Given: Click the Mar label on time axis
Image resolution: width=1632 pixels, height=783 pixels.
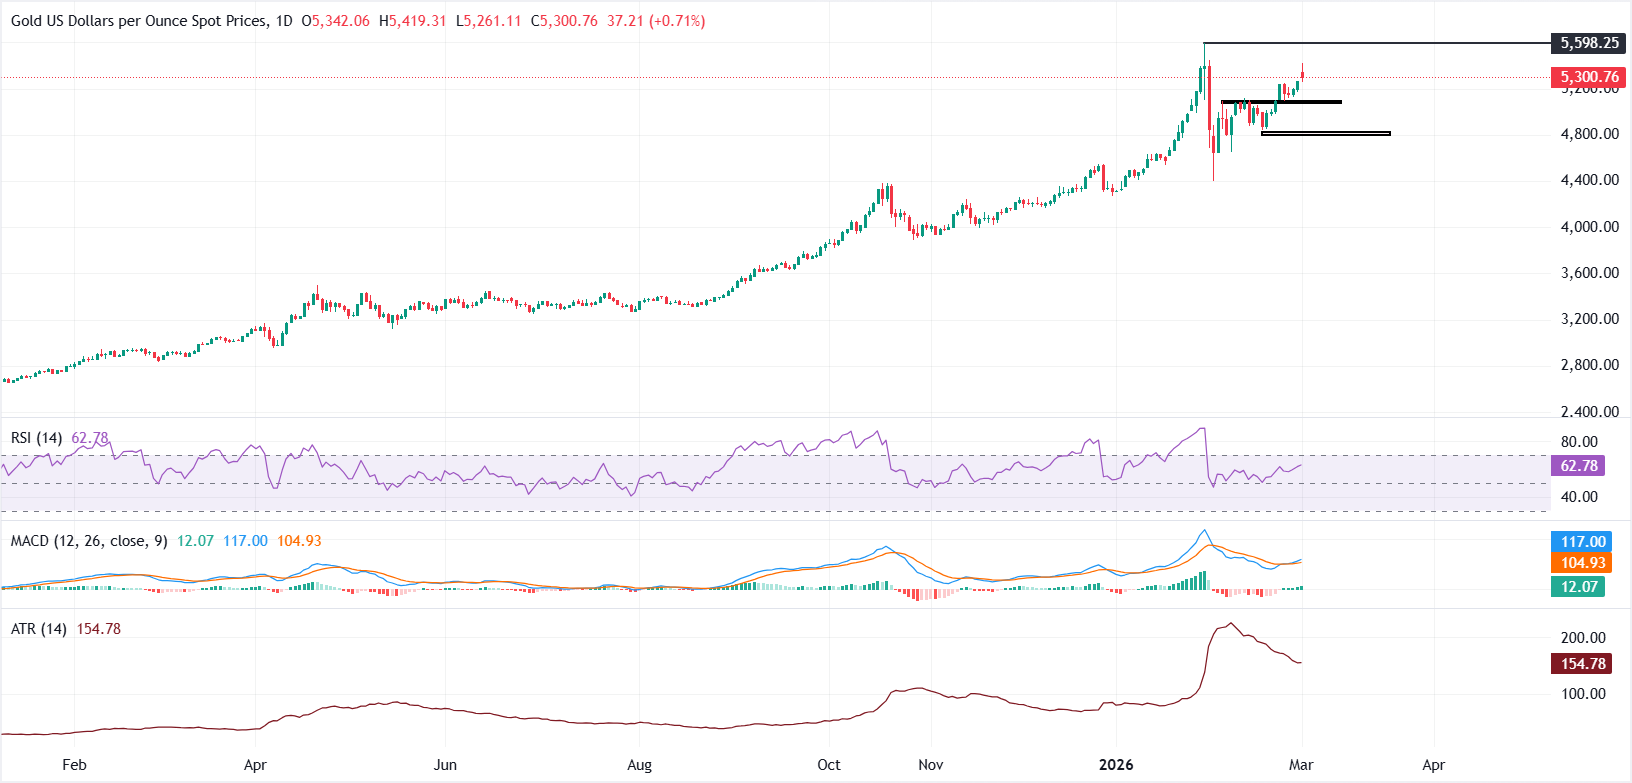Looking at the screenshot, I should point(1301,765).
